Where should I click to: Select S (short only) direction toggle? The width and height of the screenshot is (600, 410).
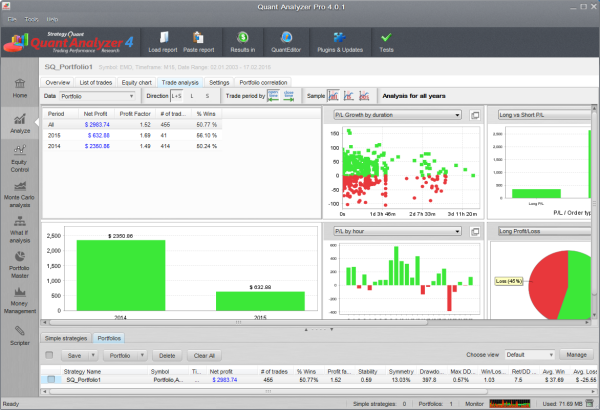207,96
